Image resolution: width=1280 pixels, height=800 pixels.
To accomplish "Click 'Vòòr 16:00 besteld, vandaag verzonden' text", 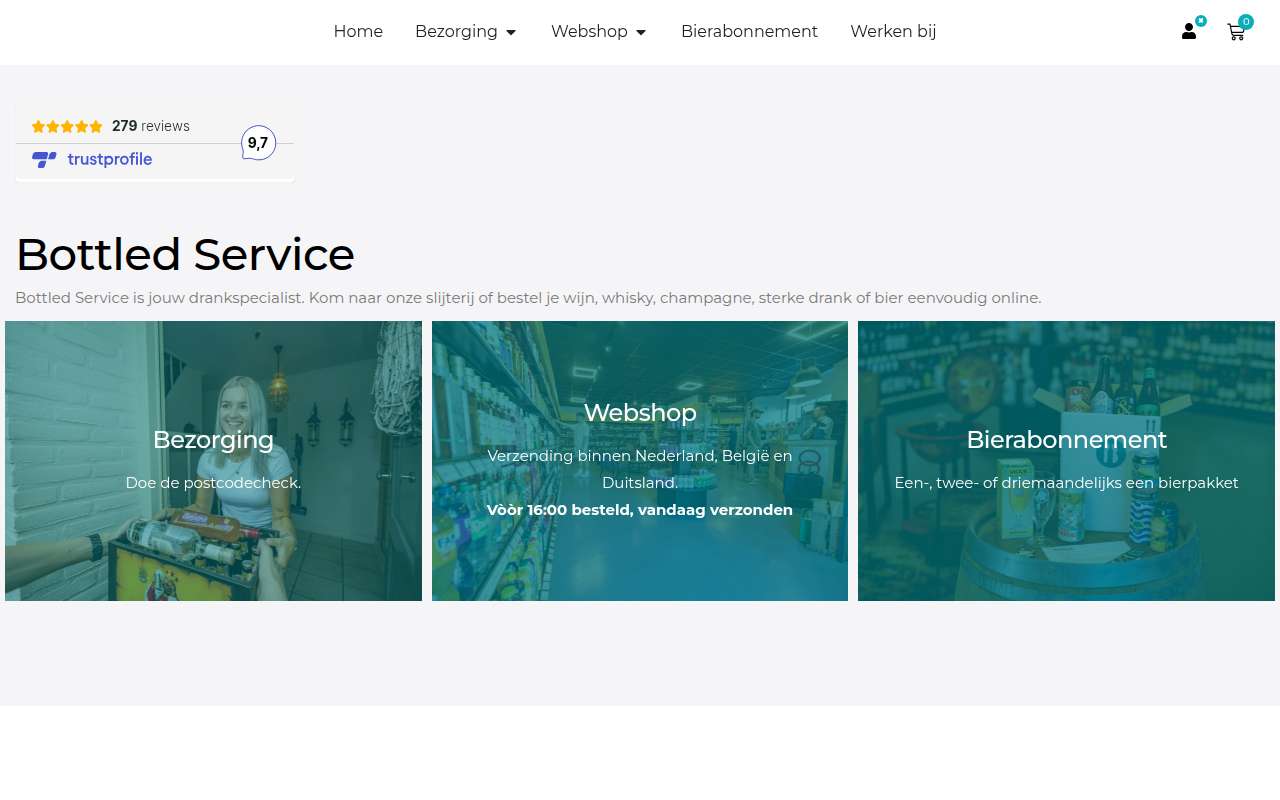I will coord(640,510).
